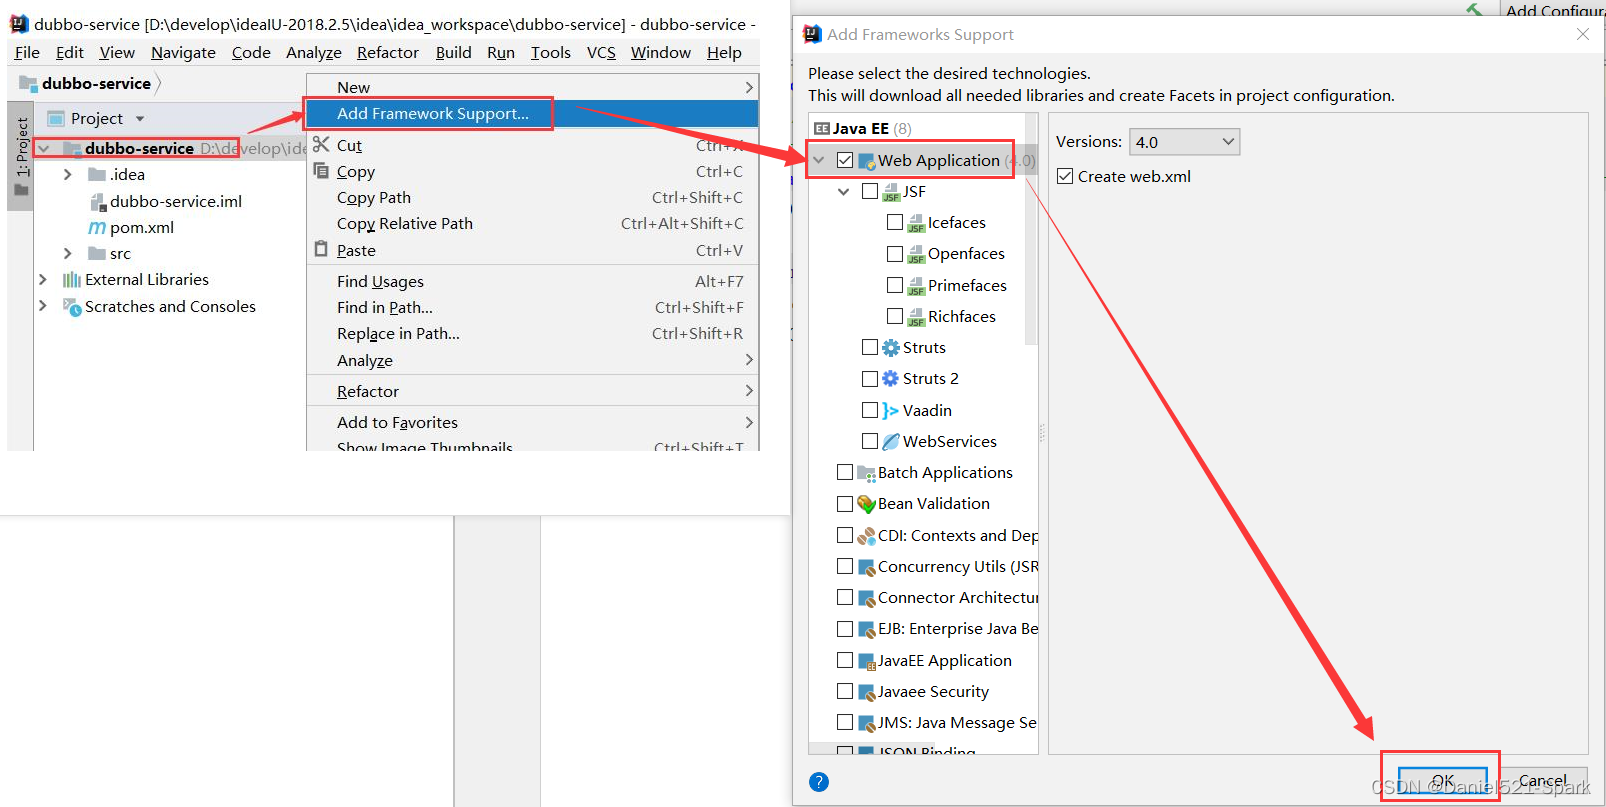
Task: Collapse the Web Application tree node
Action: (819, 160)
